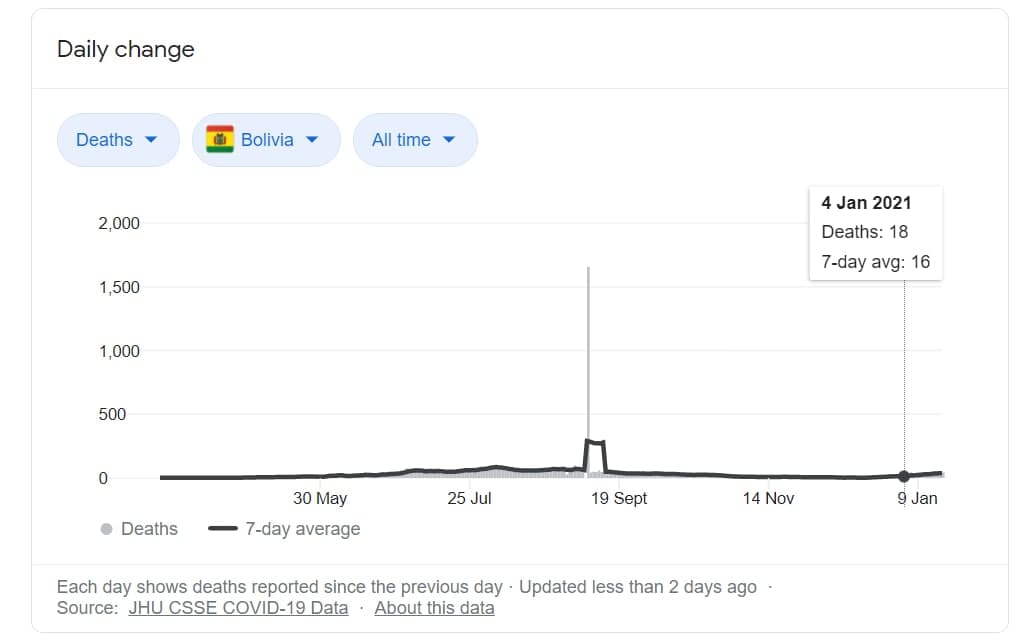Click the 7-day average plateau near 19 Sept
The height and width of the screenshot is (643, 1024).
[595, 441]
